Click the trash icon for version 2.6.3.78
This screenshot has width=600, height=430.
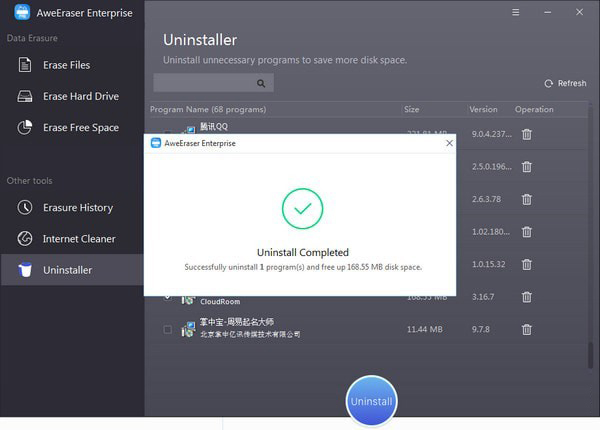pyautogui.click(x=527, y=199)
